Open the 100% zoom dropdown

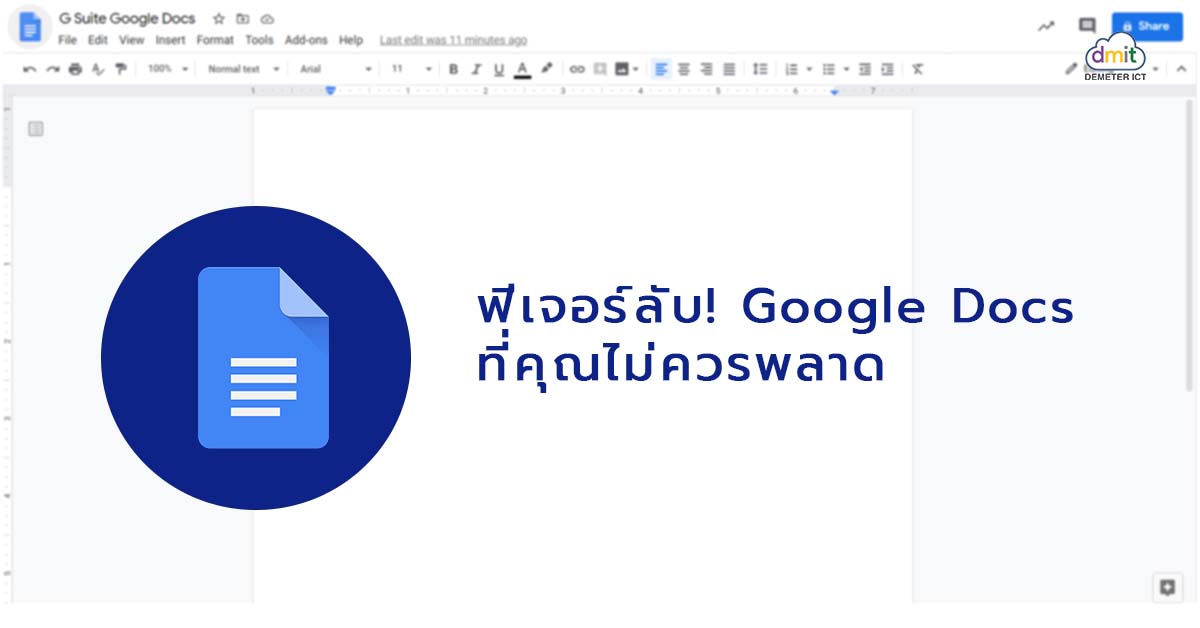click(x=168, y=69)
